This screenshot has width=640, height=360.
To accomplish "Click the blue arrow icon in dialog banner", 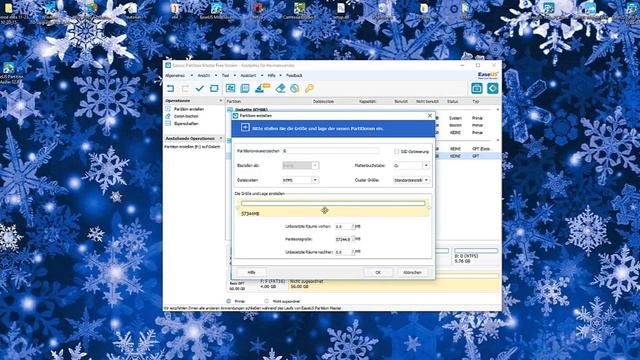I will tap(245, 128).
